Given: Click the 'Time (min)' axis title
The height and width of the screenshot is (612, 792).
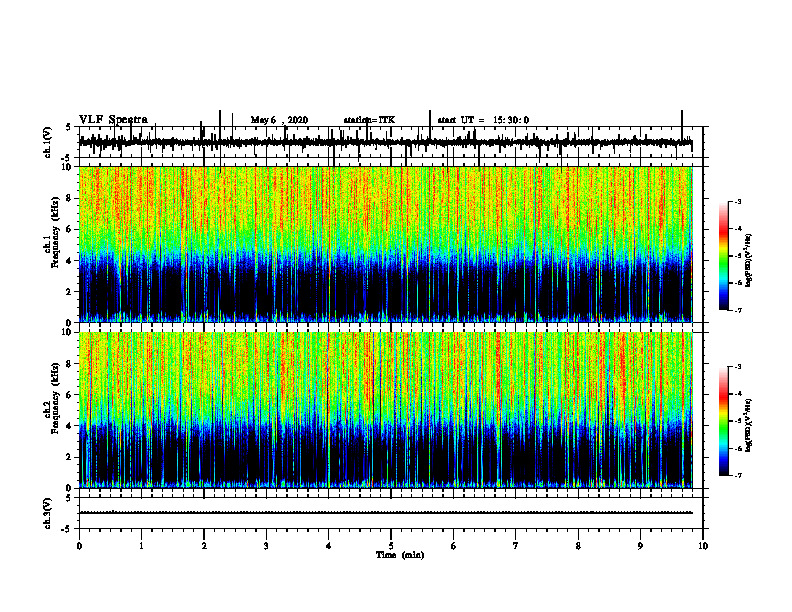Looking at the screenshot, I should (x=400, y=555).
